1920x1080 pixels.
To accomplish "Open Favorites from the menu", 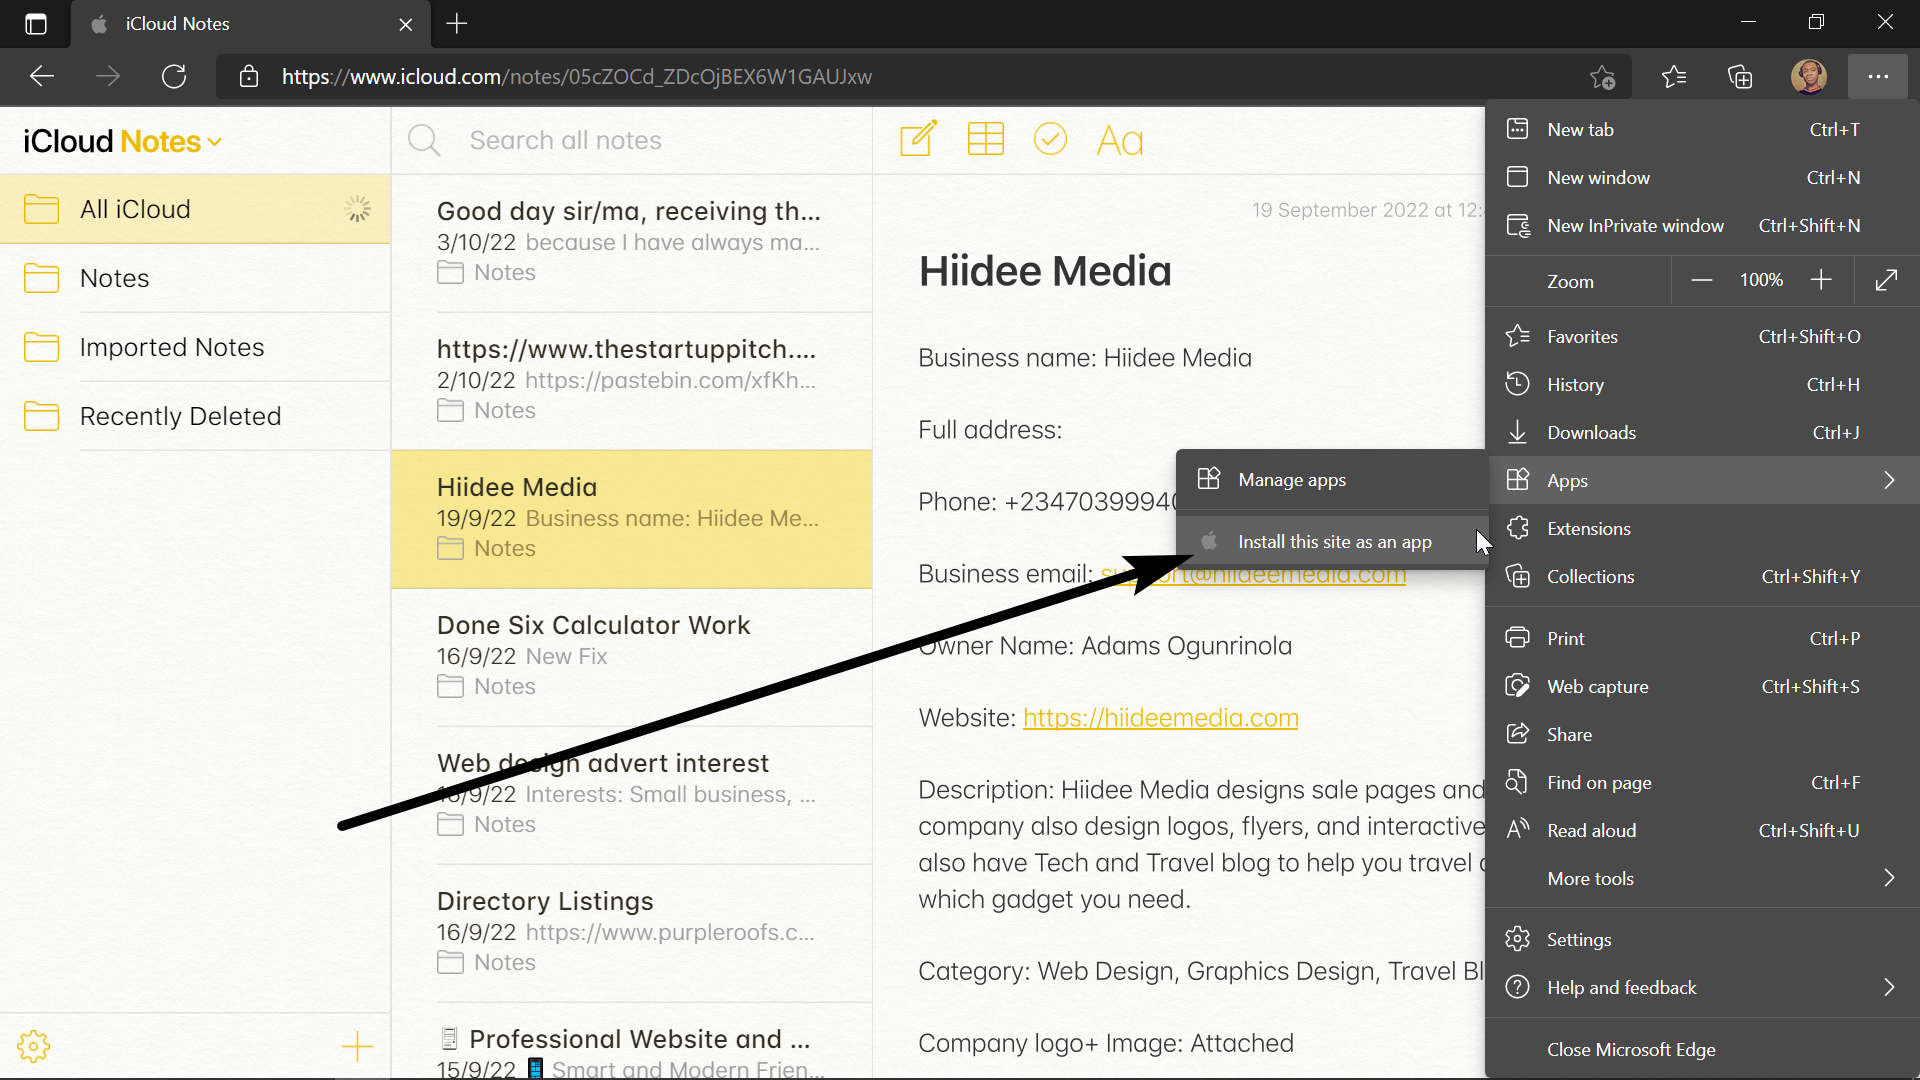I will [1703, 336].
